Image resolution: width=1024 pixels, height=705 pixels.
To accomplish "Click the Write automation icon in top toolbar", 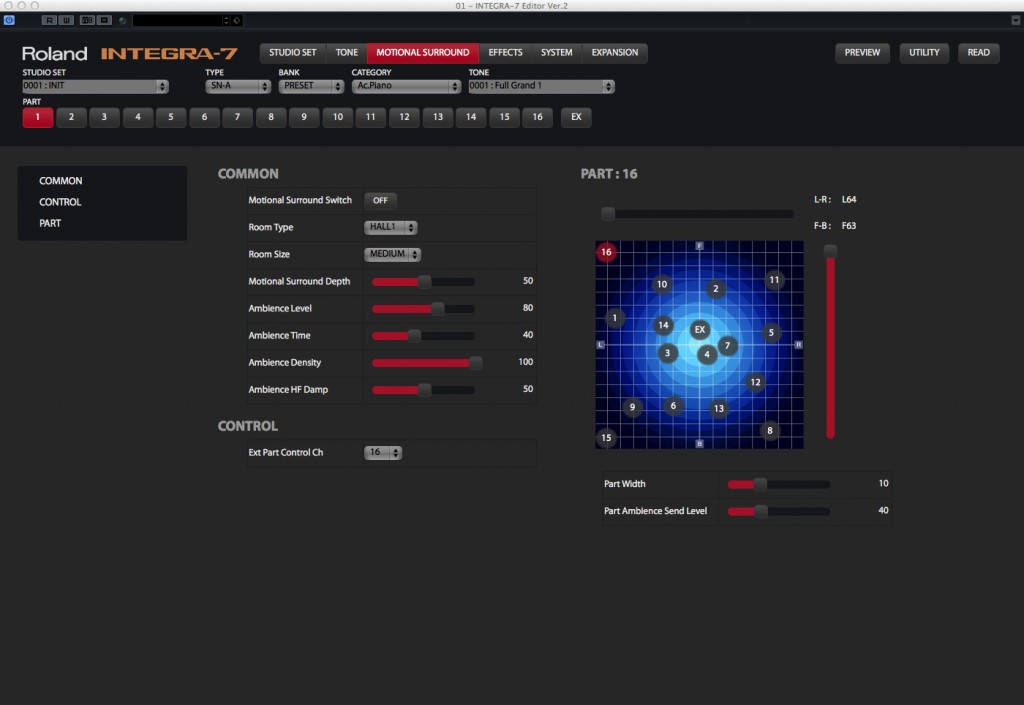I will click(64, 18).
